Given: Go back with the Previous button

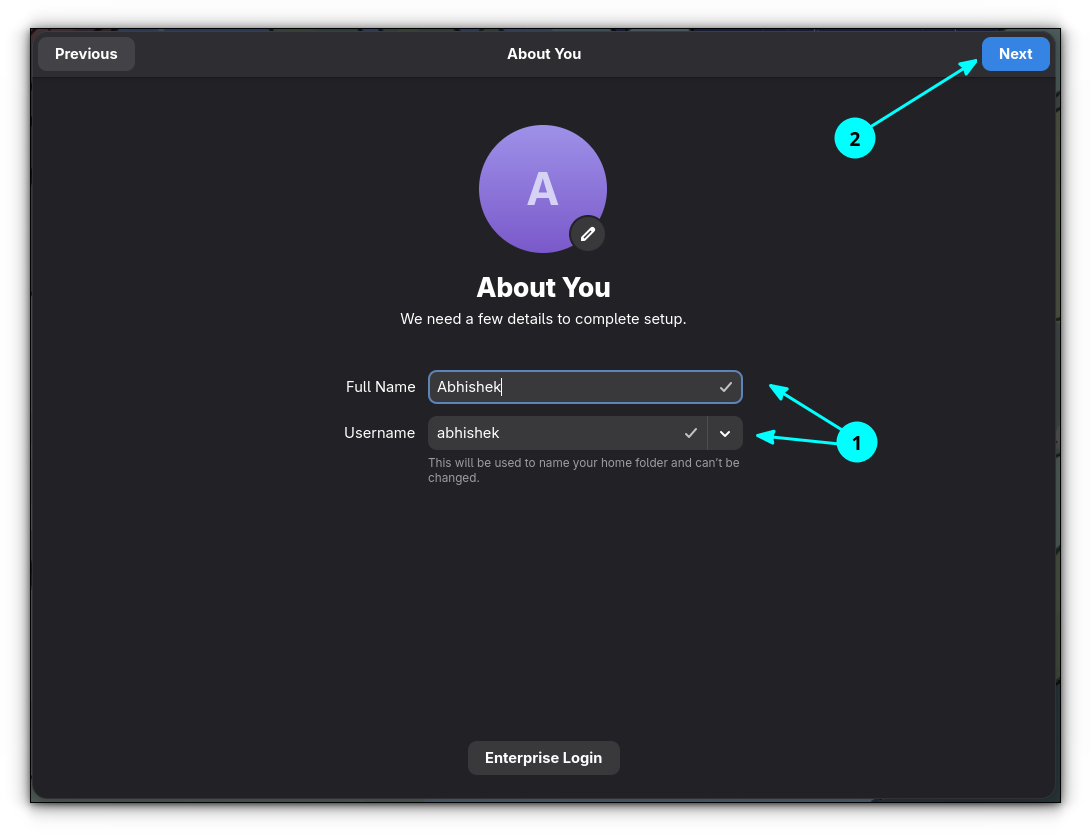Looking at the screenshot, I should pyautogui.click(x=86, y=54).
